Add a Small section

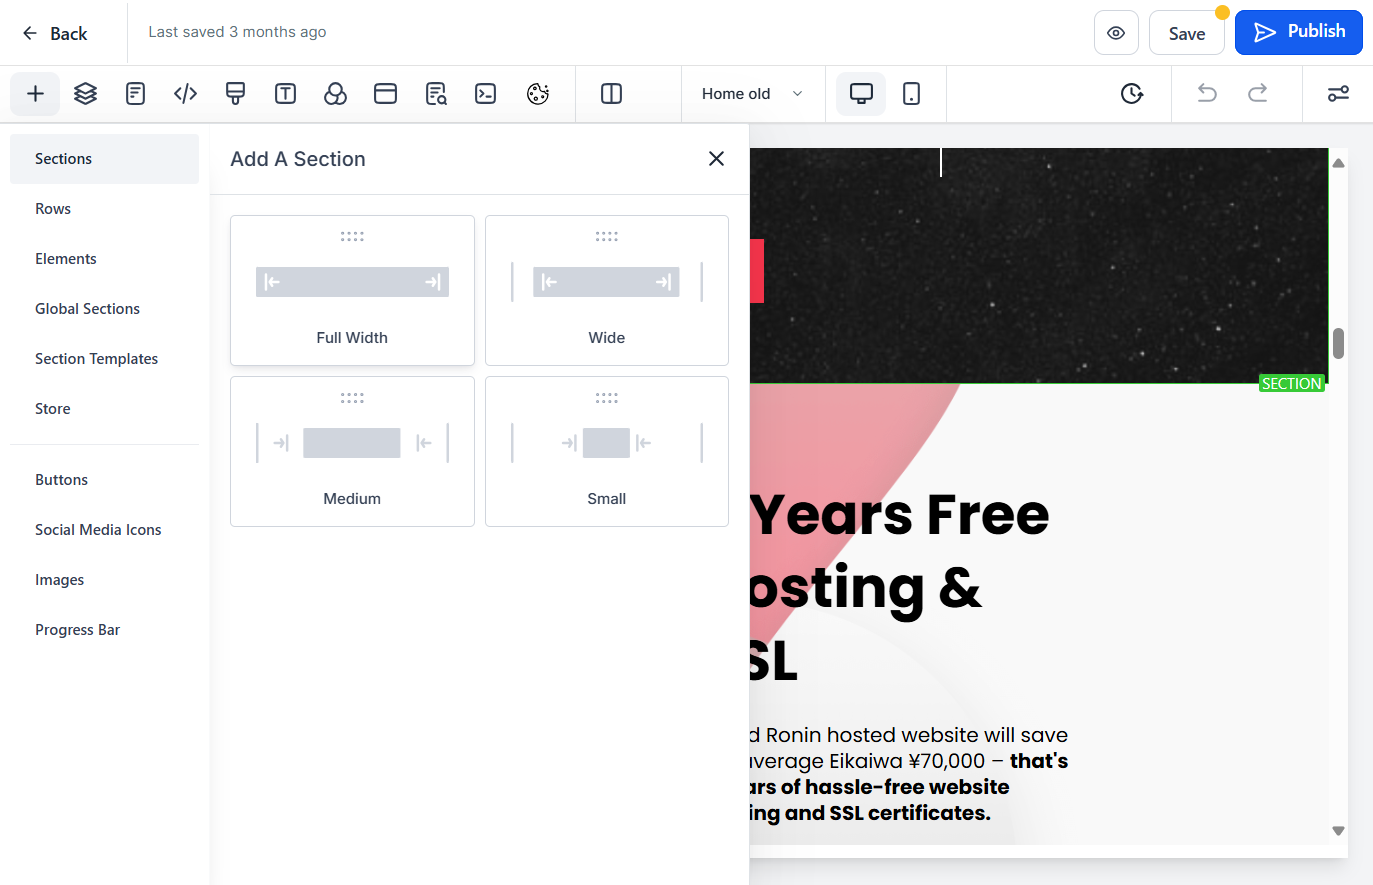tap(607, 451)
